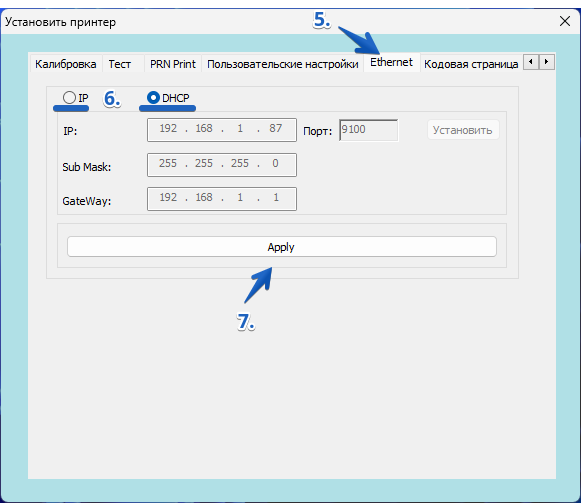Open the Калибровка tab

point(66,64)
